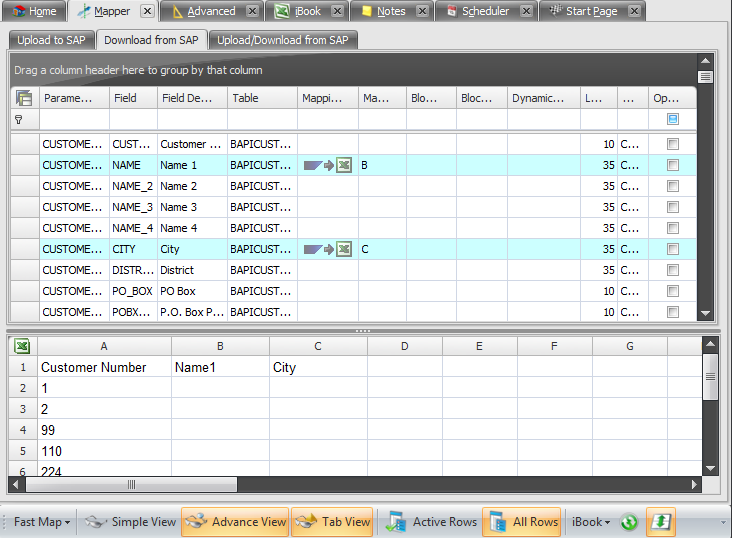732x538 pixels.
Task: Click the mapping arrow icon in CITY row
Action: (x=327, y=249)
